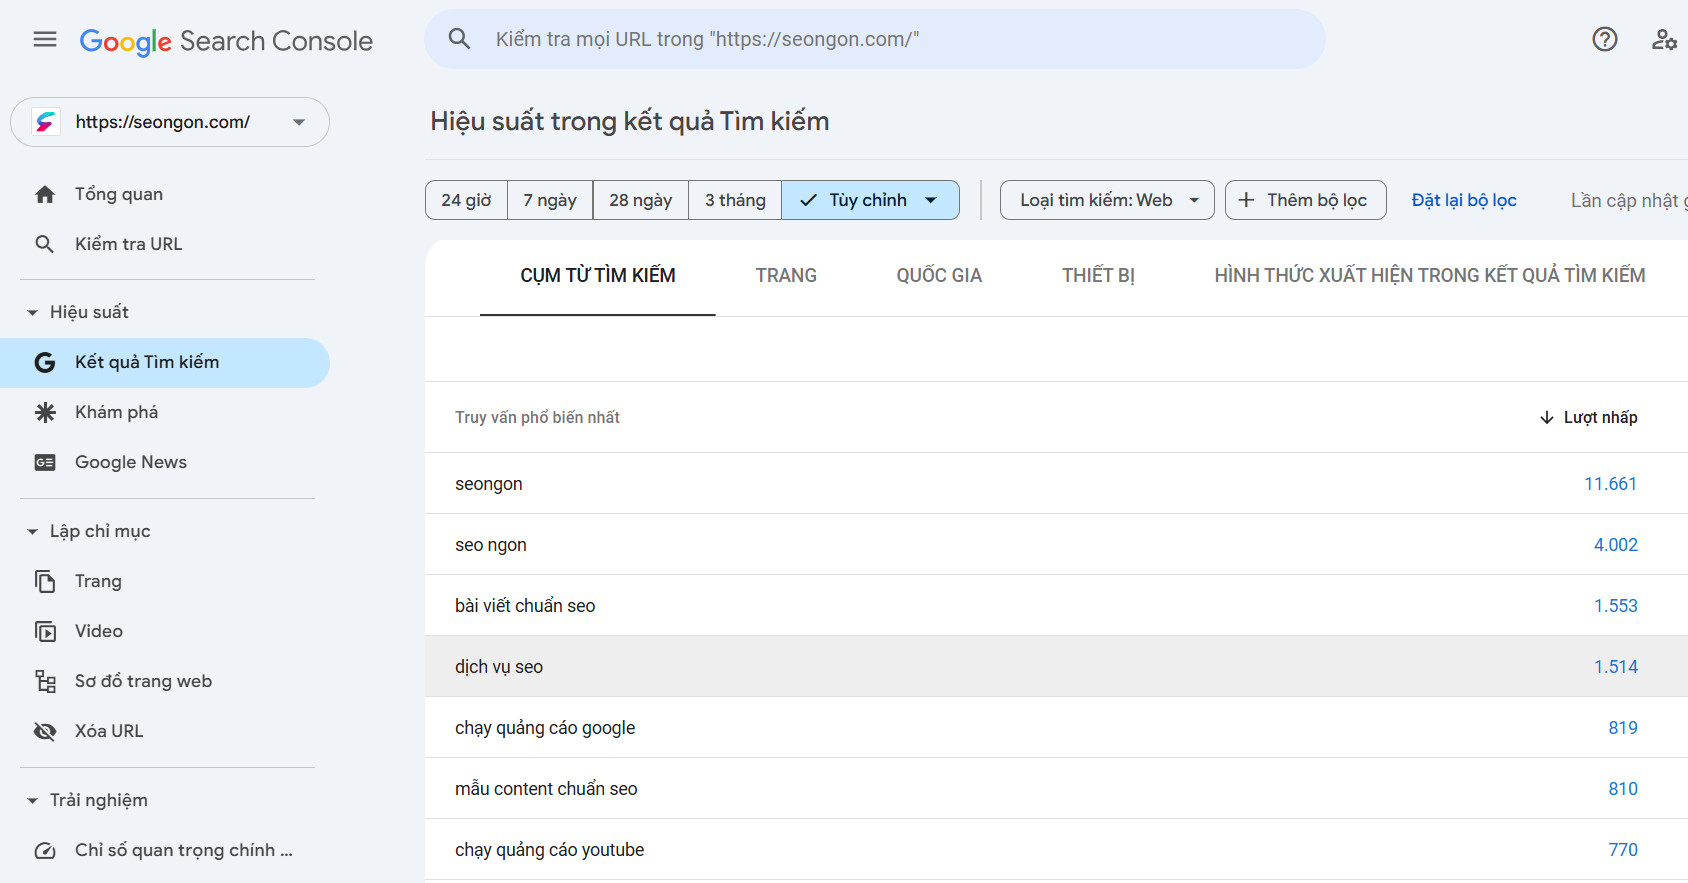Viewport: 1688px width, 883px height.
Task: Select the chạy quảng cáo google query
Action: 1056,727
